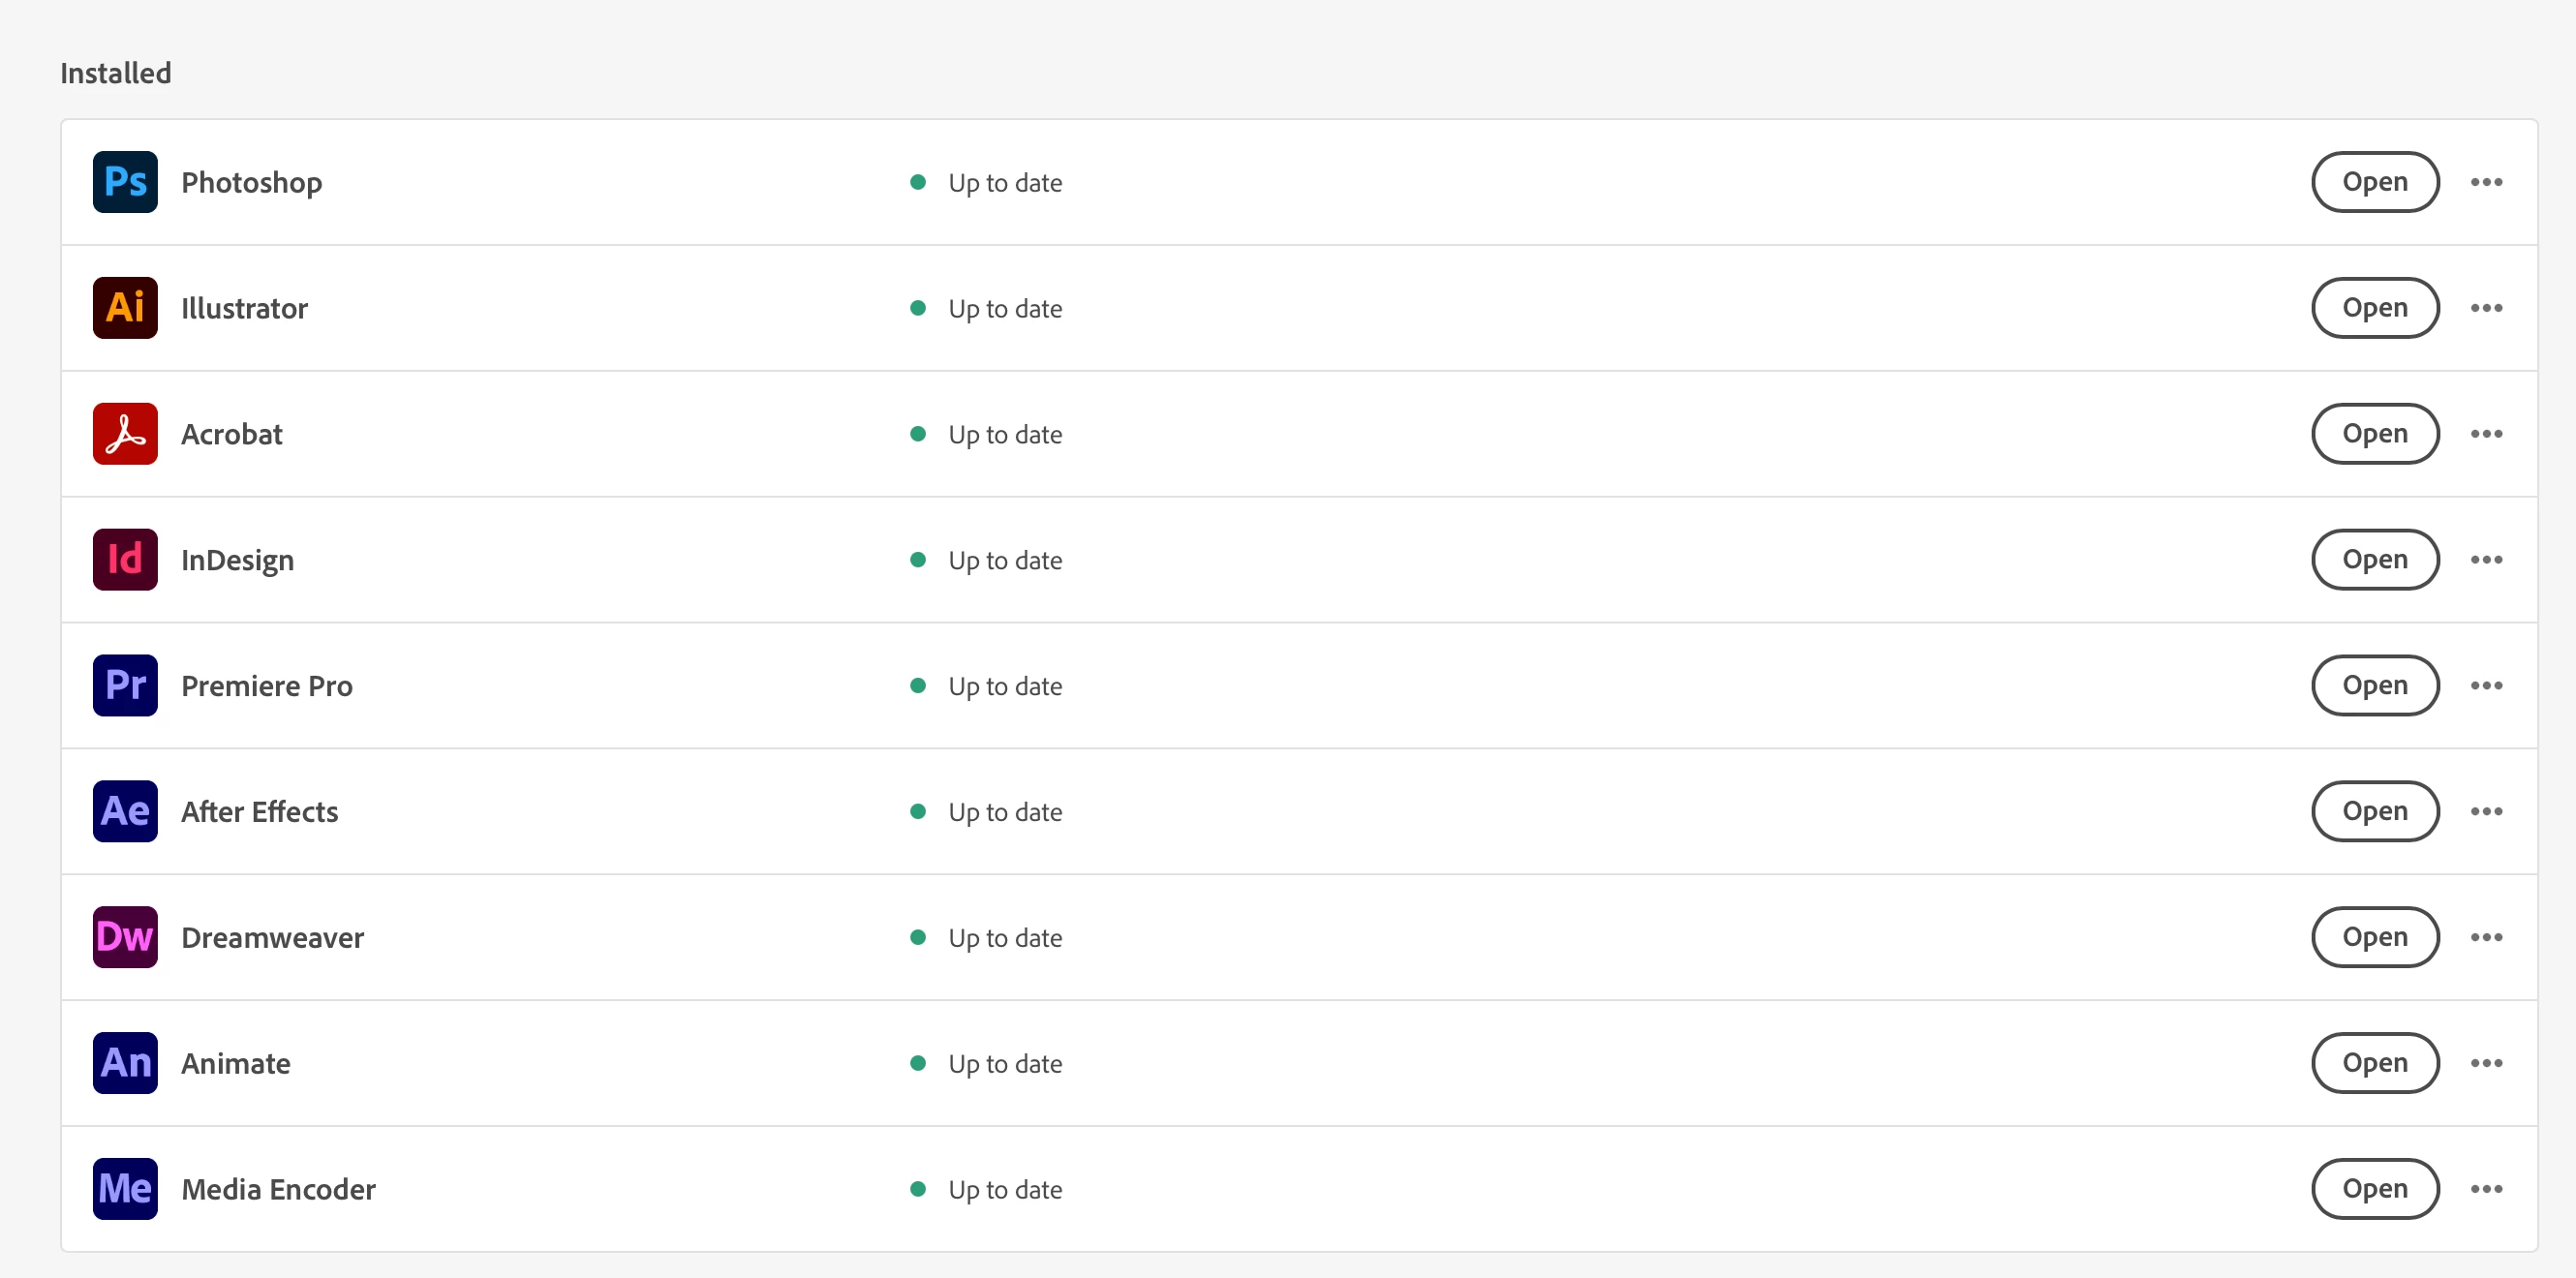Open Media Encoder via its Open button
Image resolution: width=2576 pixels, height=1278 pixels.
click(x=2374, y=1189)
